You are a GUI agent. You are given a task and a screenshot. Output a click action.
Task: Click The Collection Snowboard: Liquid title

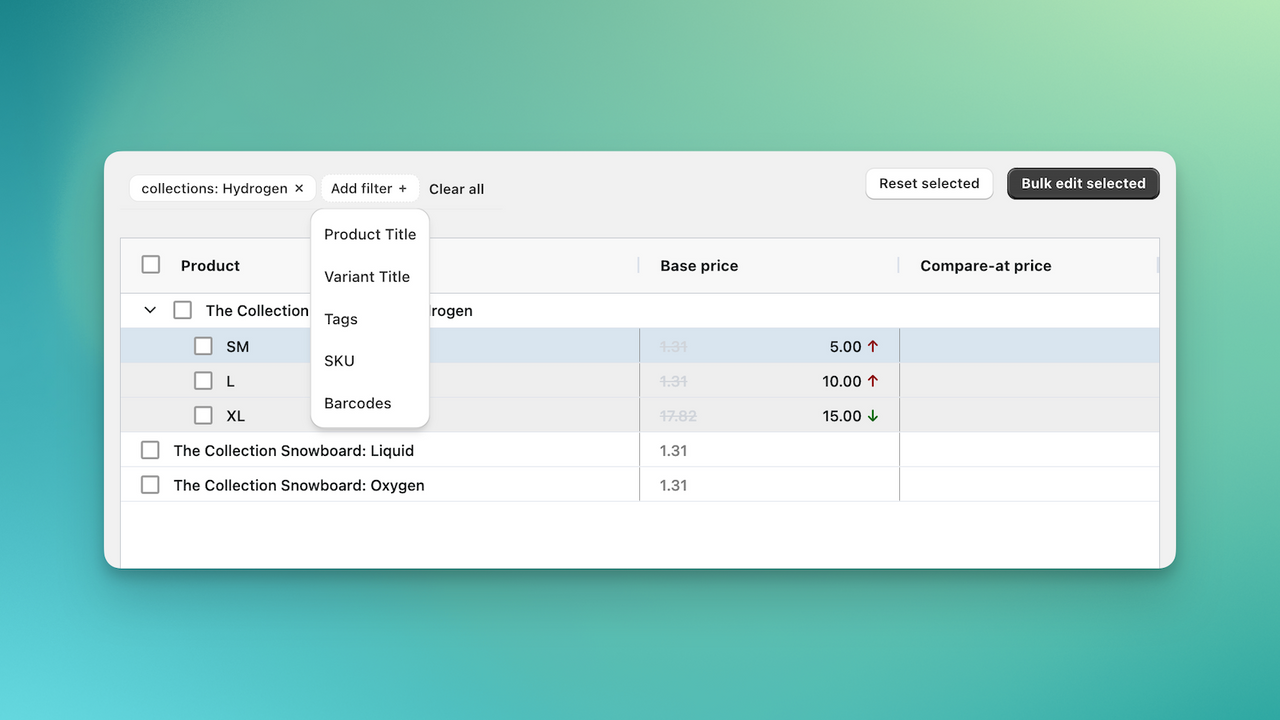point(294,451)
